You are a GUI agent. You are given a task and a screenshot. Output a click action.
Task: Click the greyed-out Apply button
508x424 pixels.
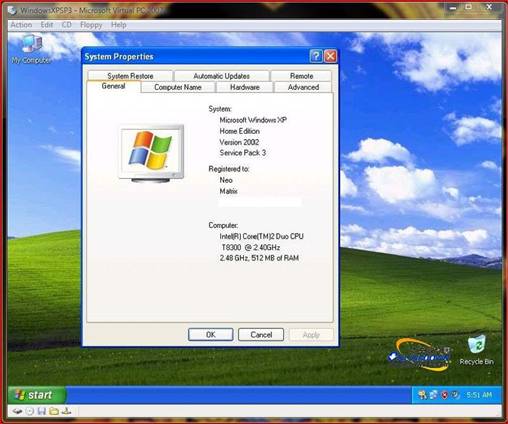tap(311, 335)
